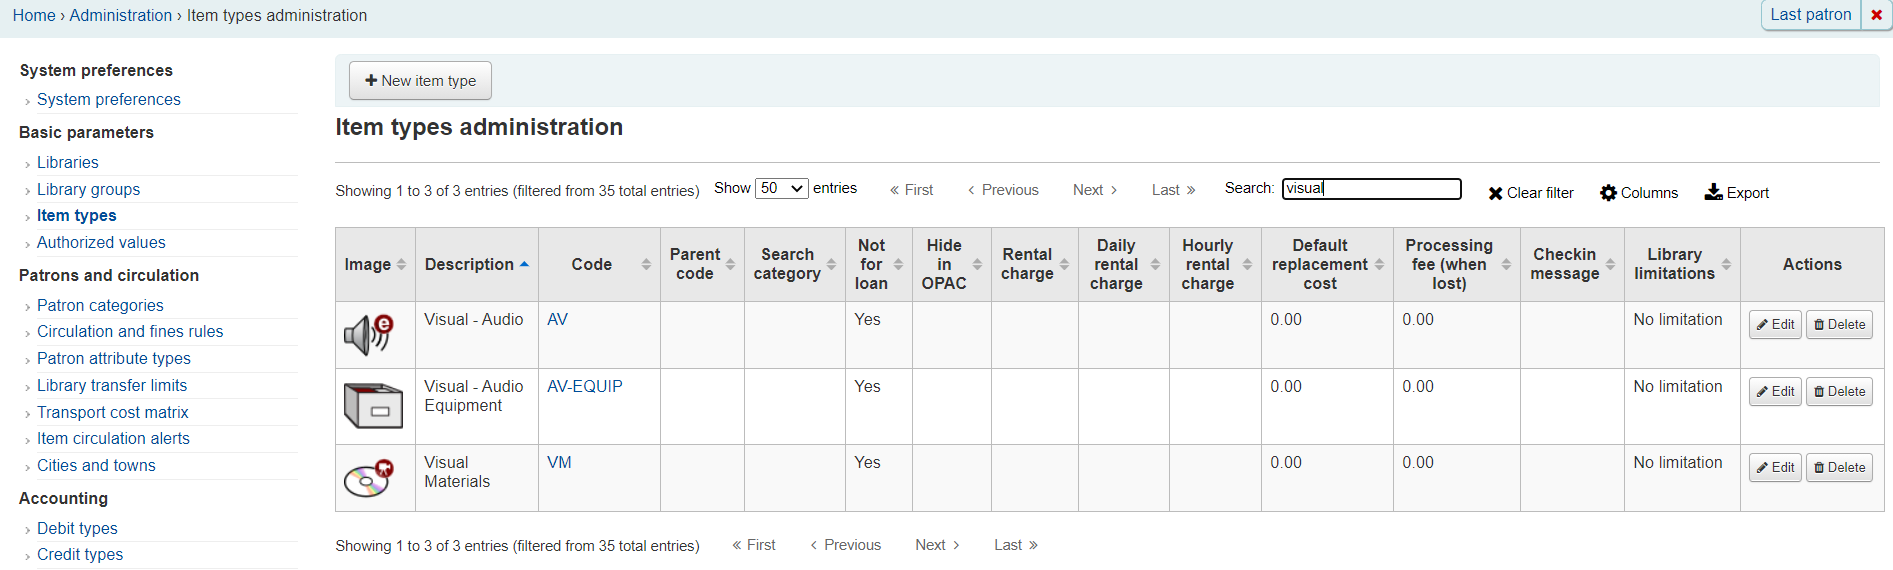Click the Visual Materials disc image
Screen dimensions: 1893x570
(x=369, y=478)
